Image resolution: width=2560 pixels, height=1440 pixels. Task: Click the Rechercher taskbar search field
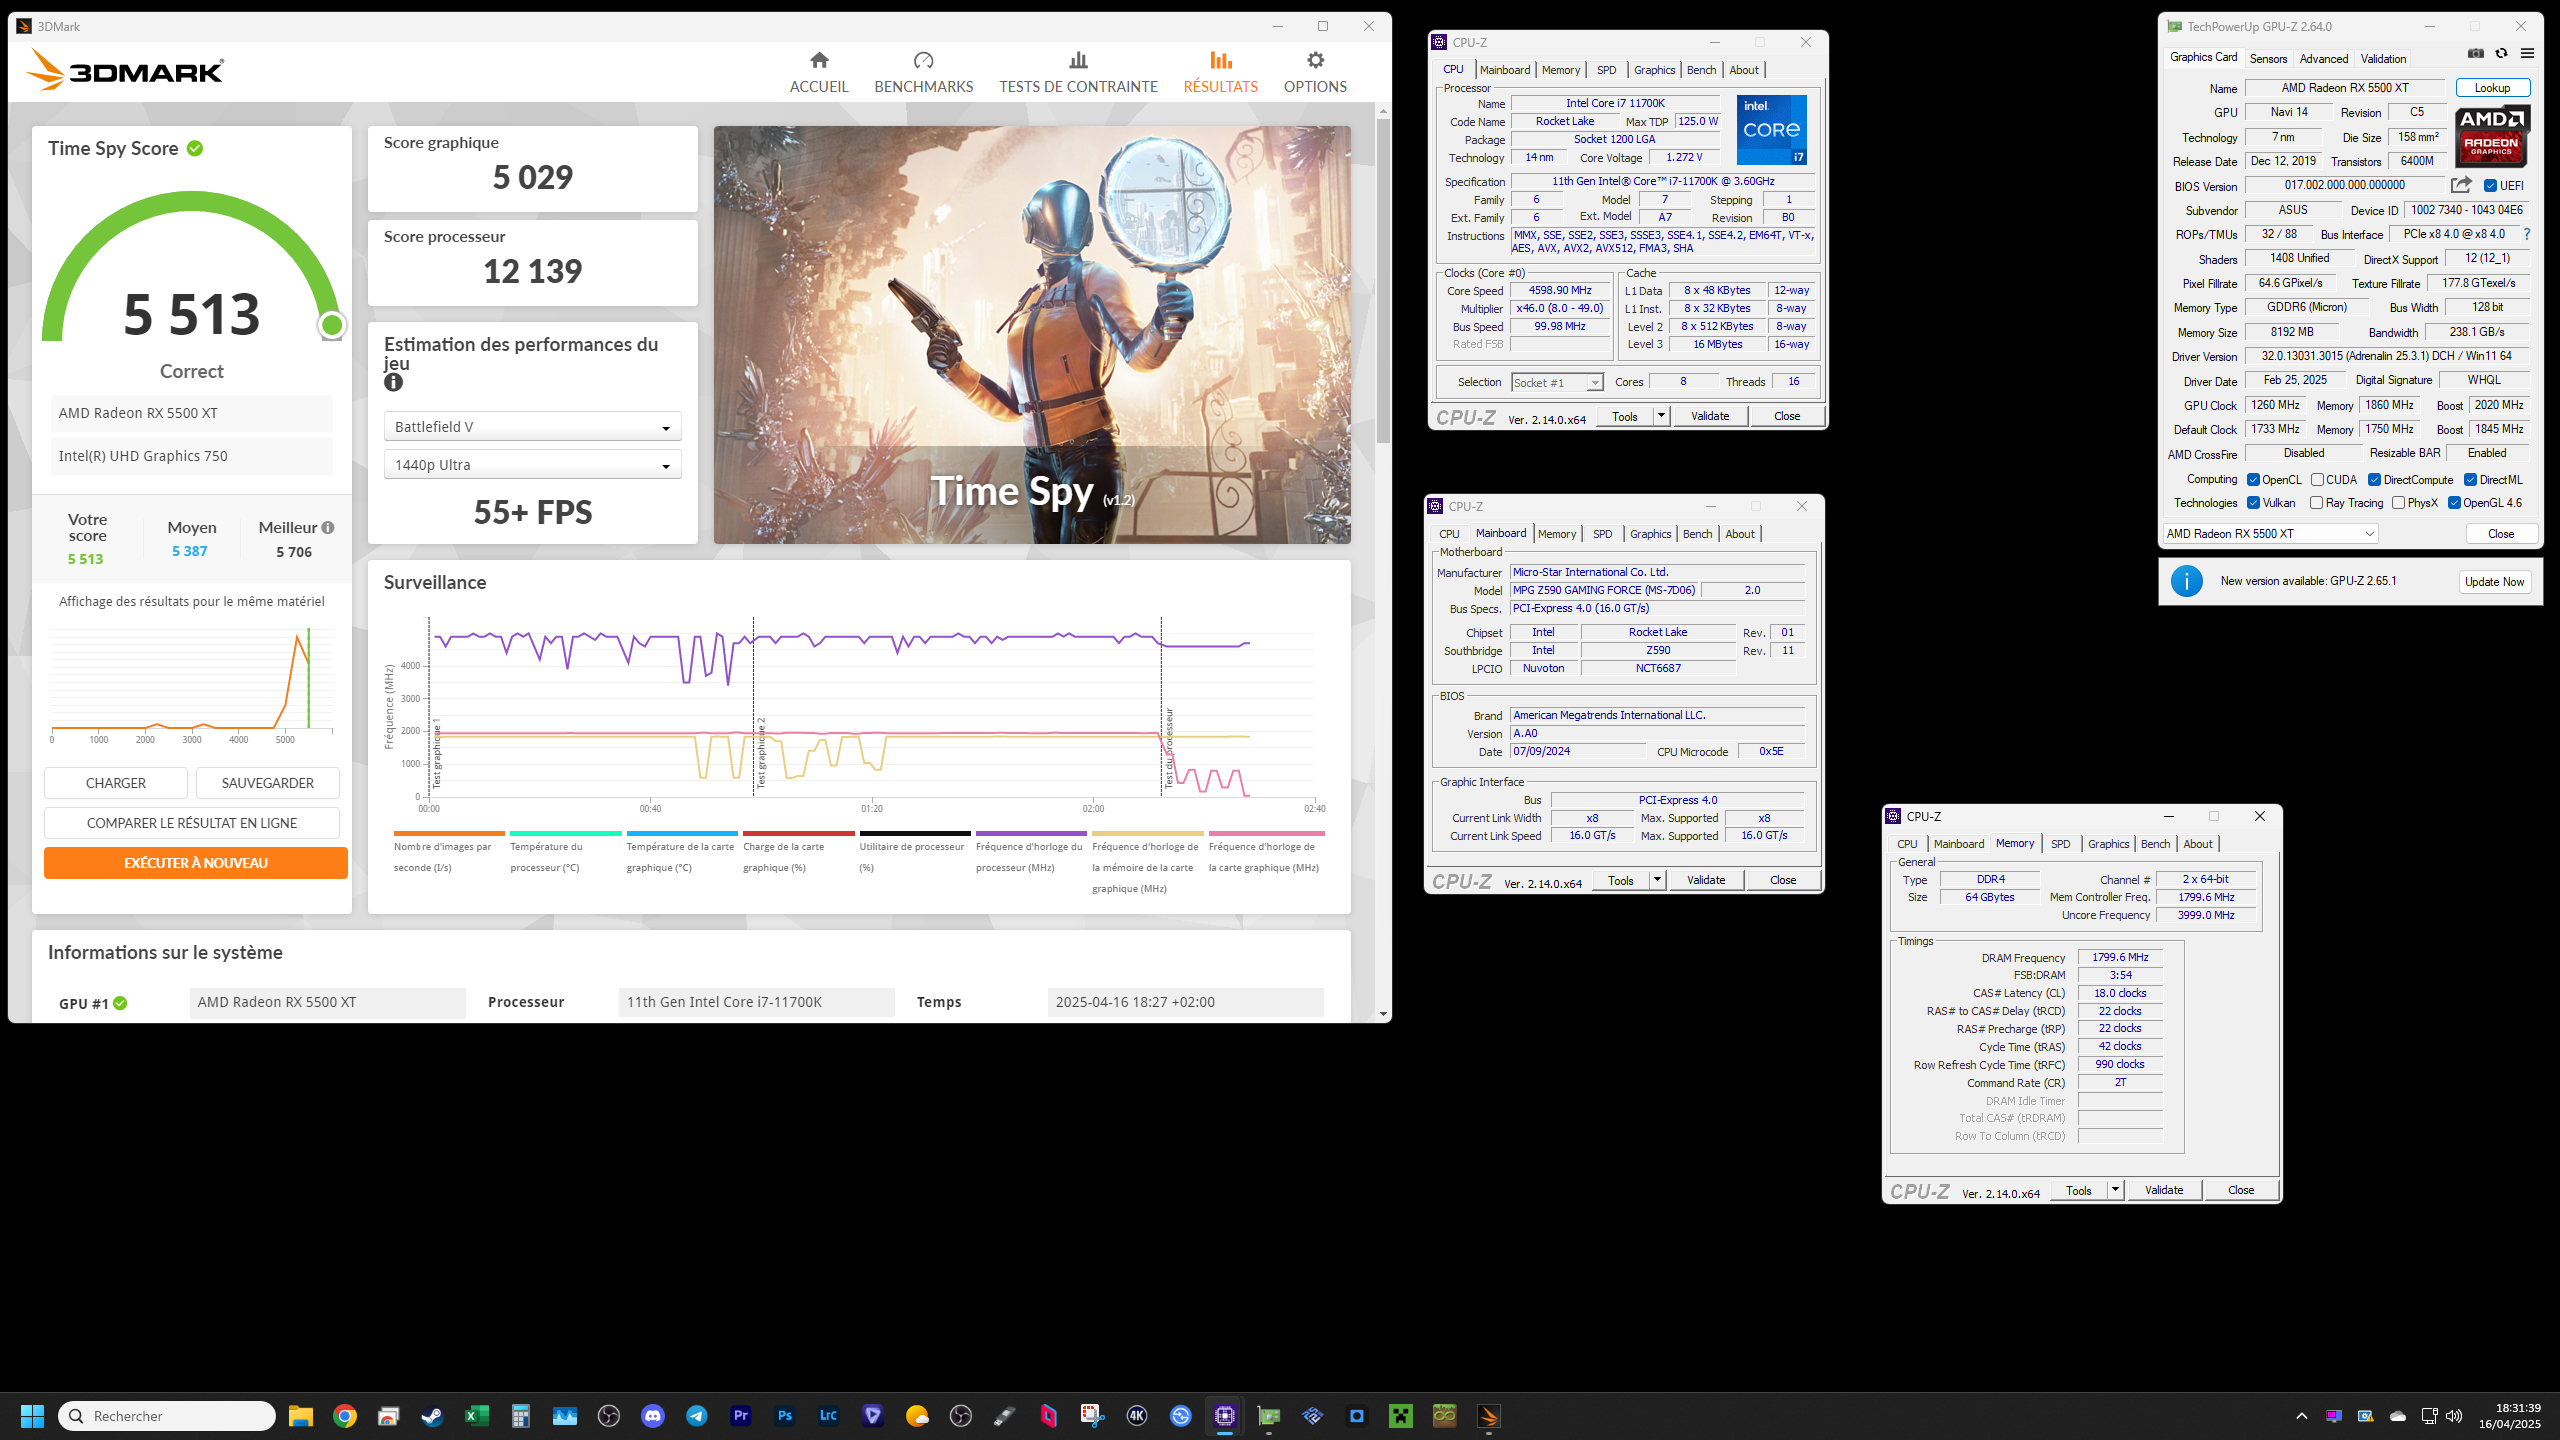click(167, 1416)
